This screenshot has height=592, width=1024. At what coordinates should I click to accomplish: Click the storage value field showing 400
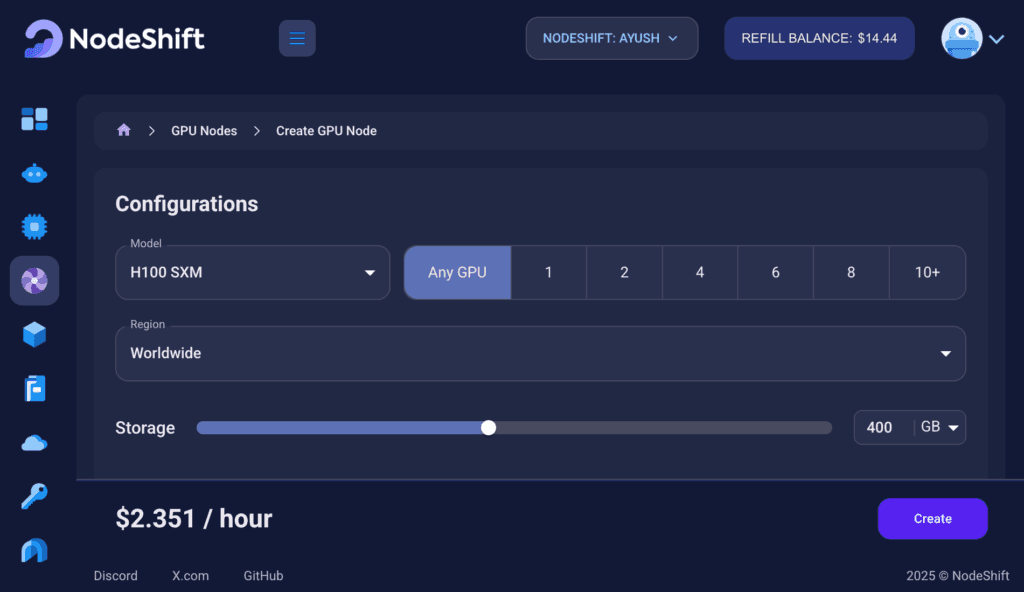[883, 427]
